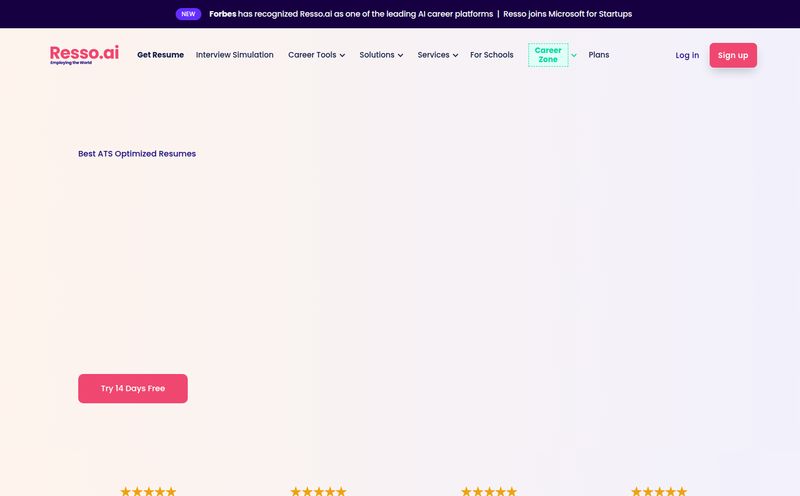800x496 pixels.
Task: Click the Best ATS Optimized Resumes heading
Action: (x=137, y=154)
